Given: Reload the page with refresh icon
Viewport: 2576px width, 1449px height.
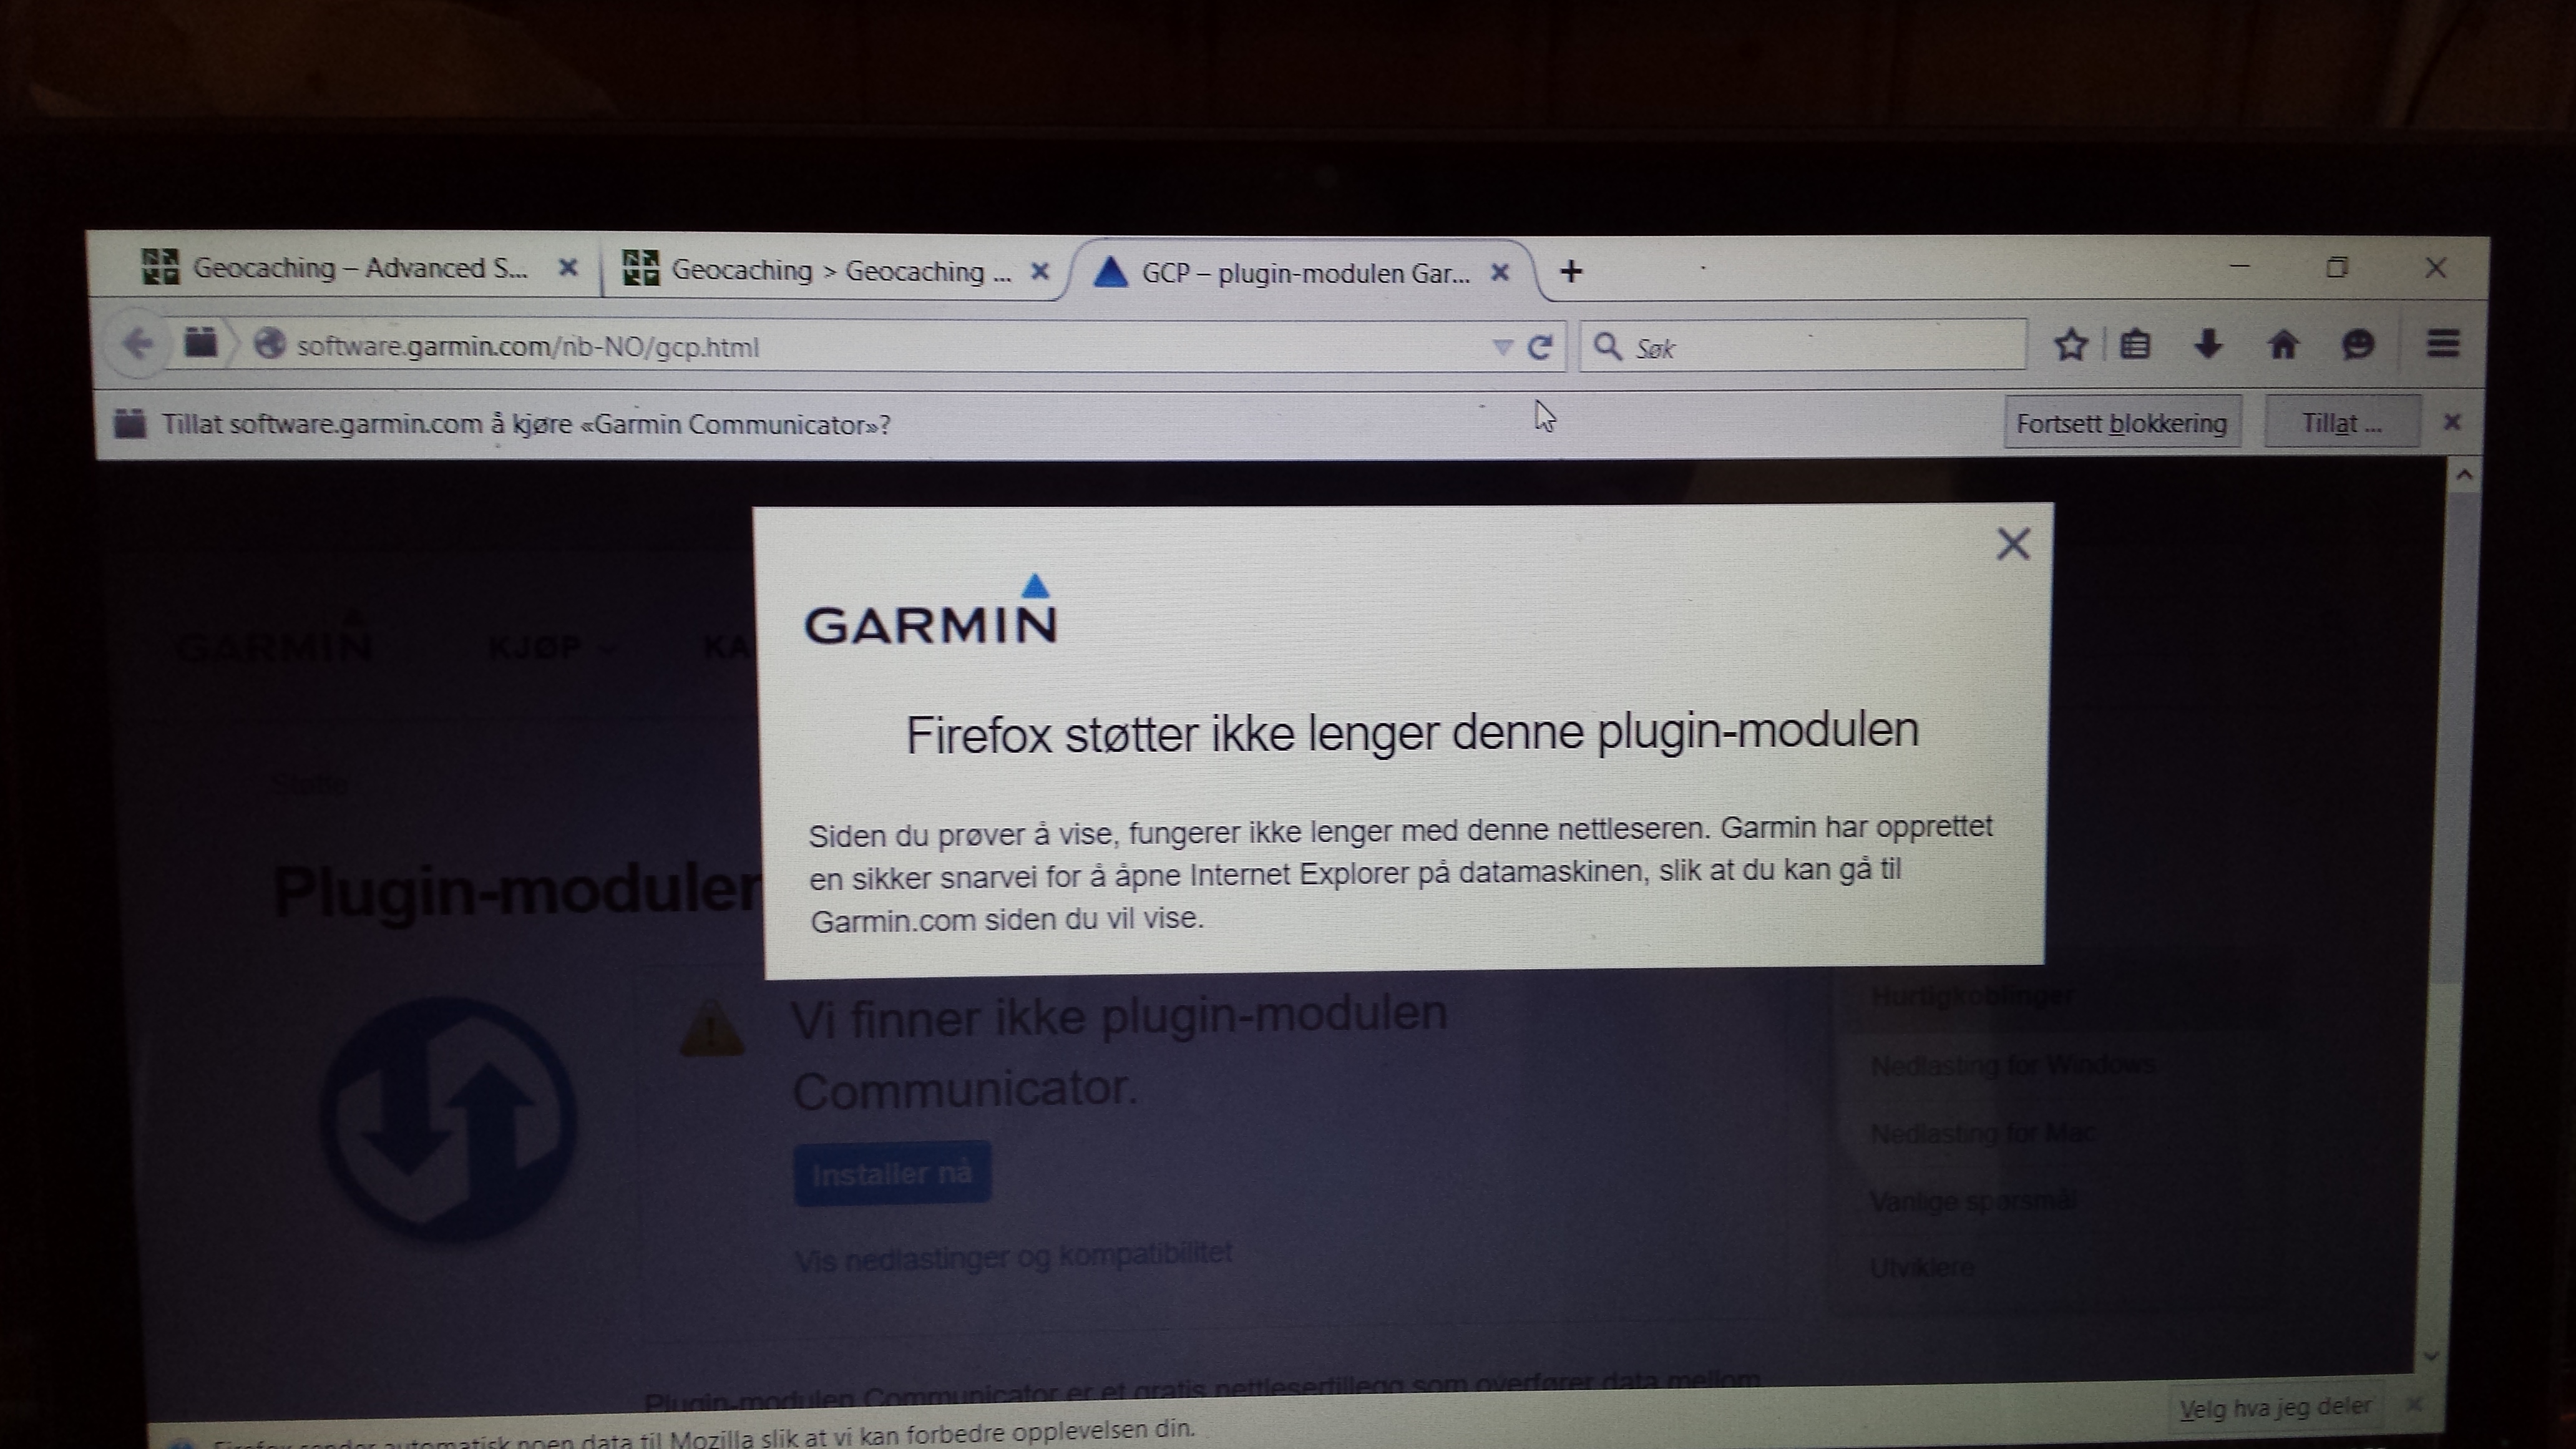Looking at the screenshot, I should tap(1541, 347).
